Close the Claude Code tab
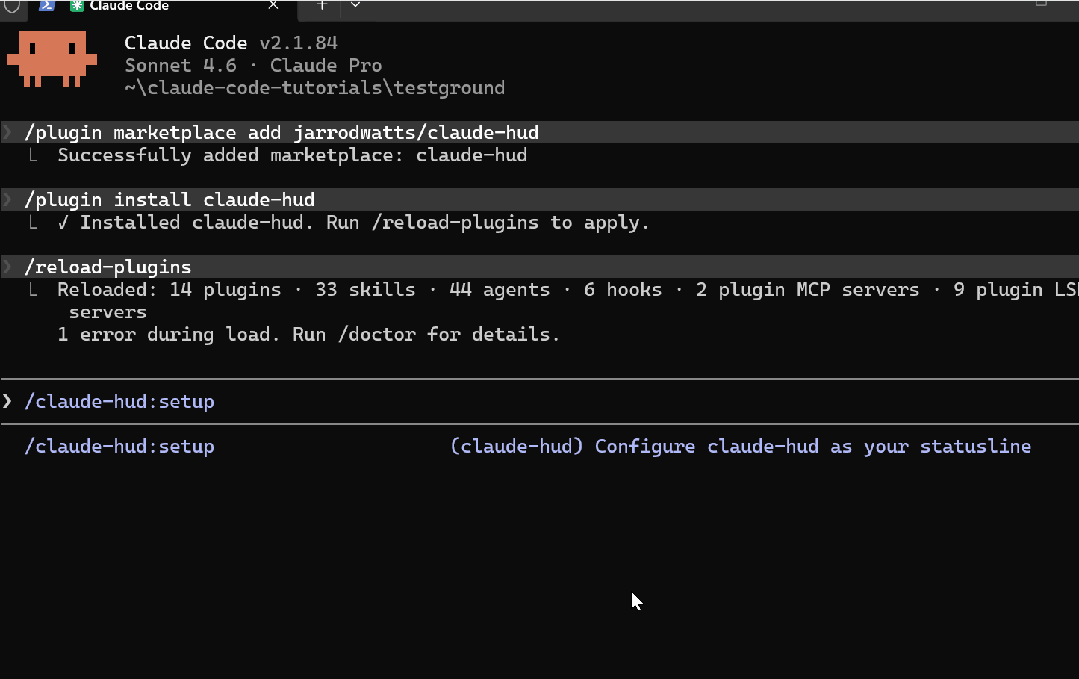The height and width of the screenshot is (679, 1079). (273, 5)
